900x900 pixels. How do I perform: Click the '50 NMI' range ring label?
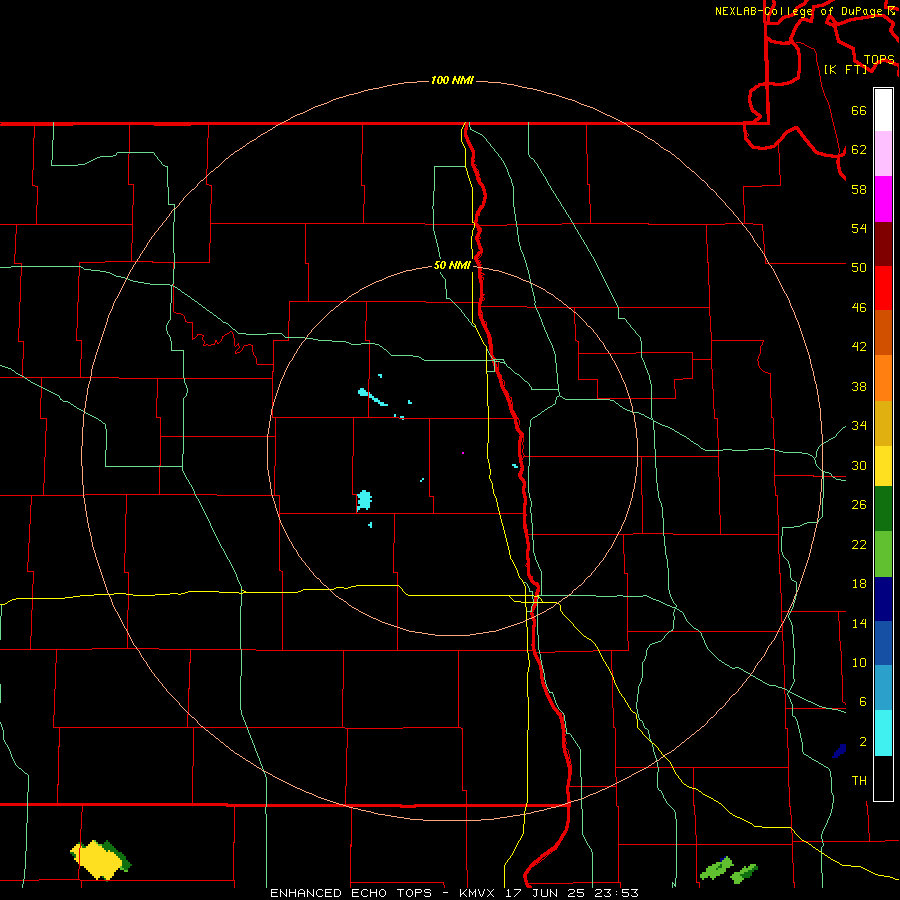[x=452, y=265]
